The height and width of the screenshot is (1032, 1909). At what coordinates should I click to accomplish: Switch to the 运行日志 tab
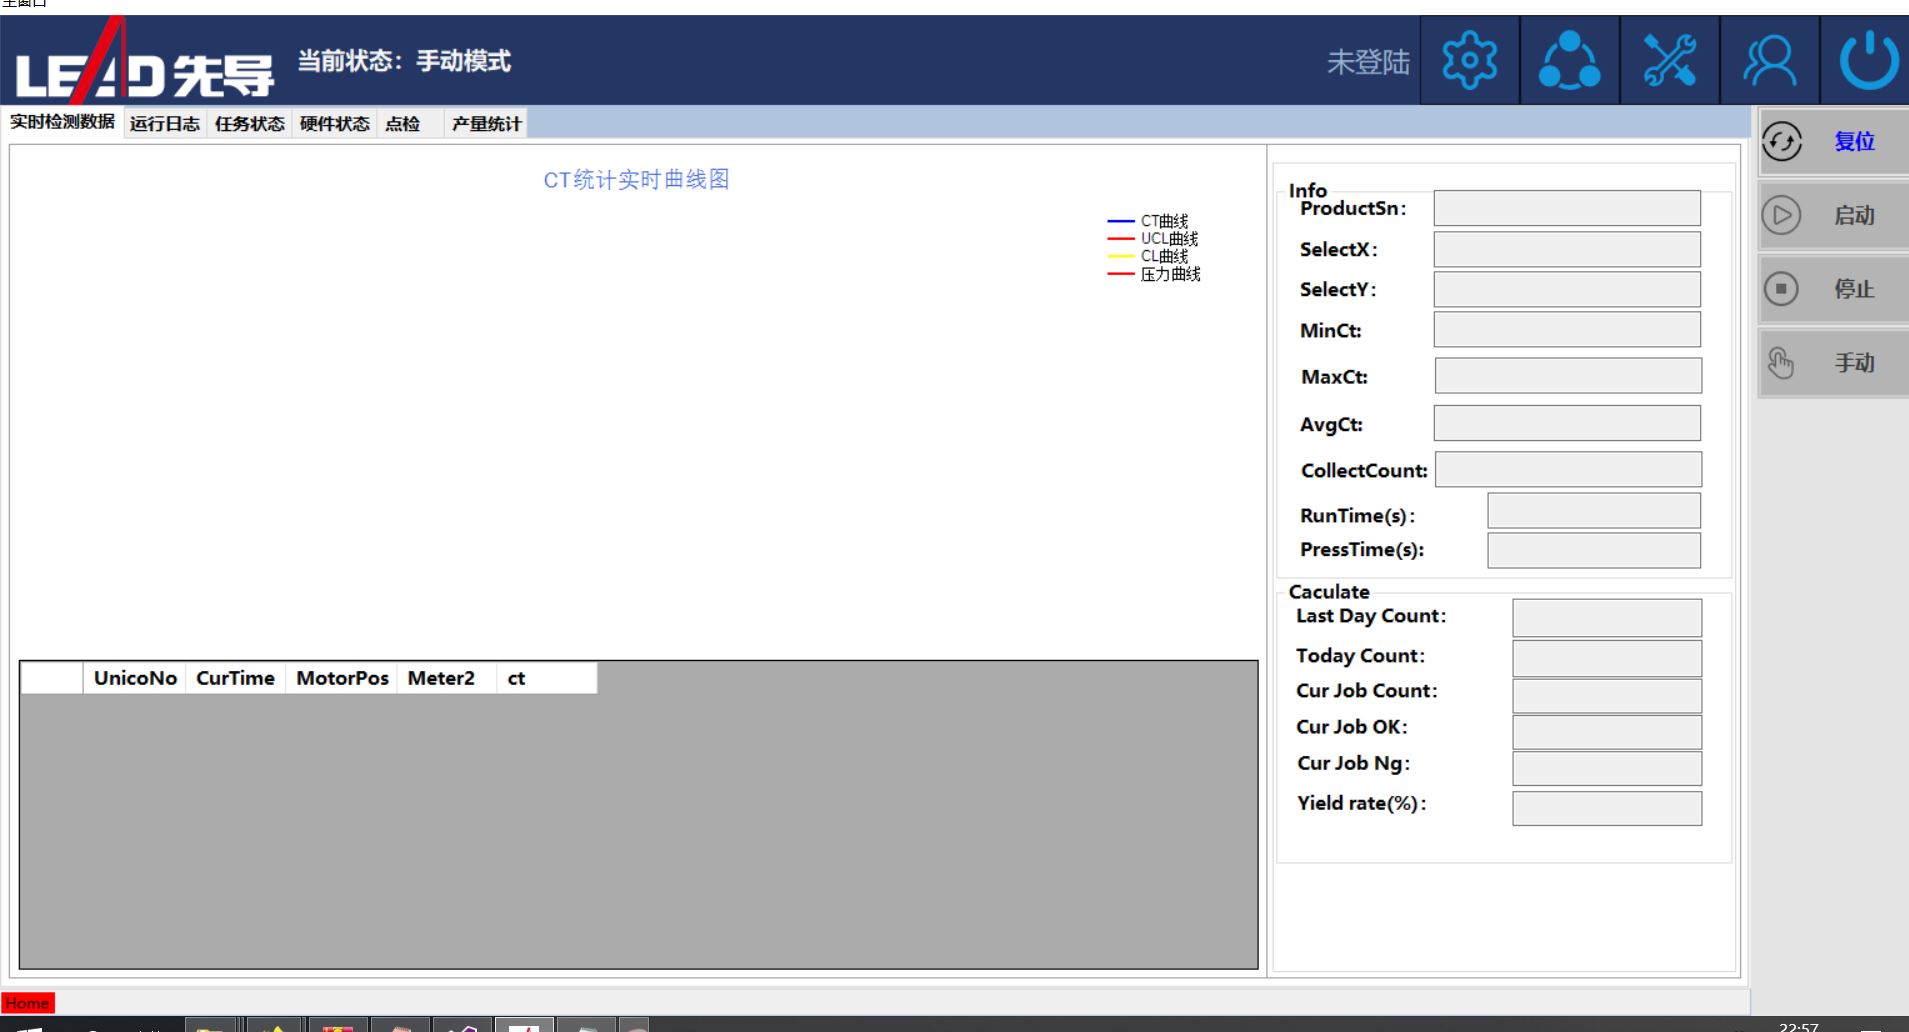pyautogui.click(x=165, y=124)
